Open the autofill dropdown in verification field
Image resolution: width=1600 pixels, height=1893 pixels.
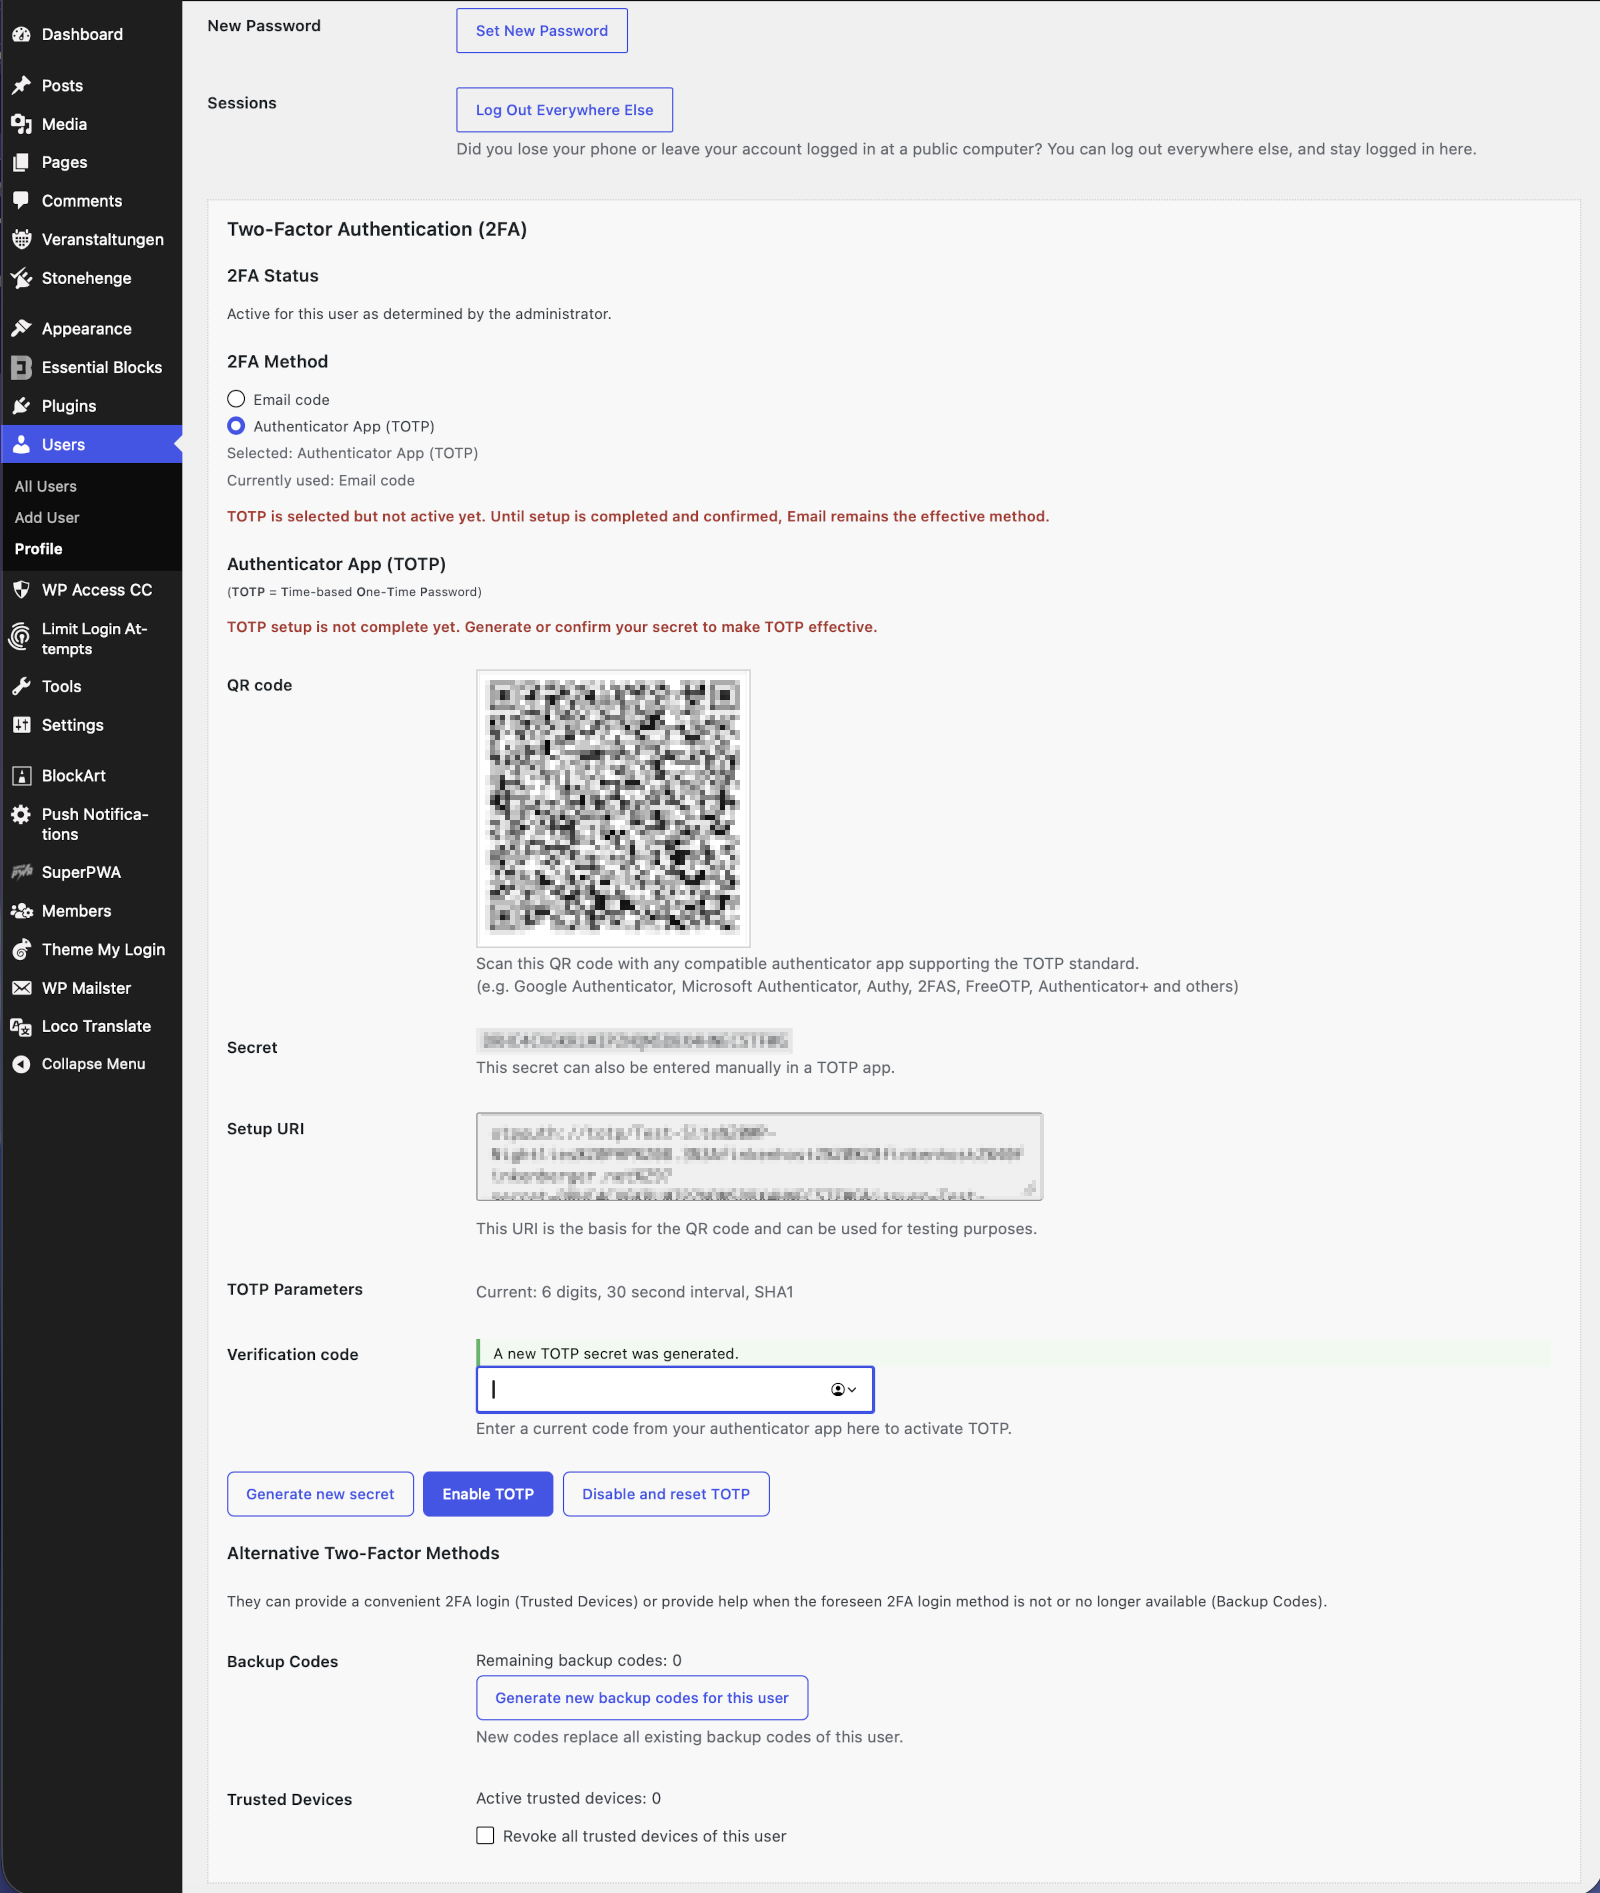point(845,1389)
